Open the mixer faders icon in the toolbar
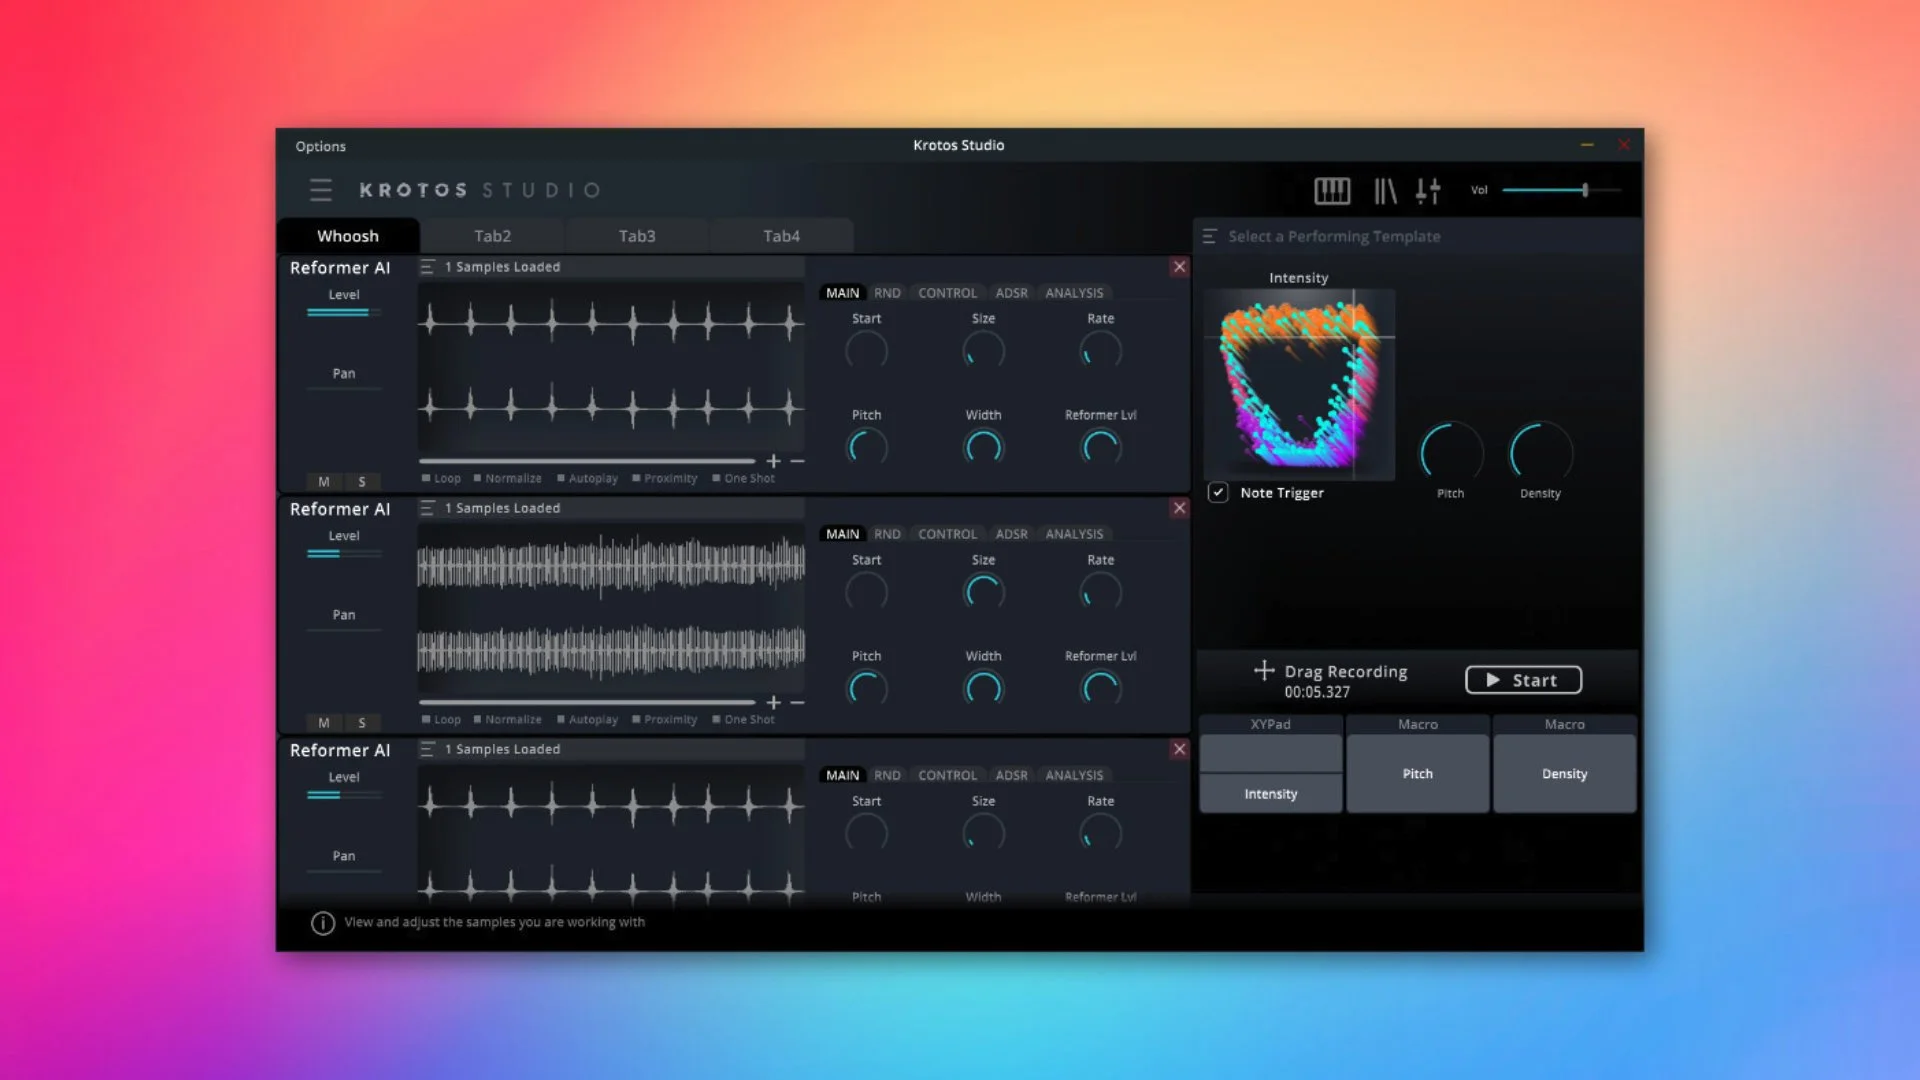1920x1080 pixels. [x=1428, y=190]
